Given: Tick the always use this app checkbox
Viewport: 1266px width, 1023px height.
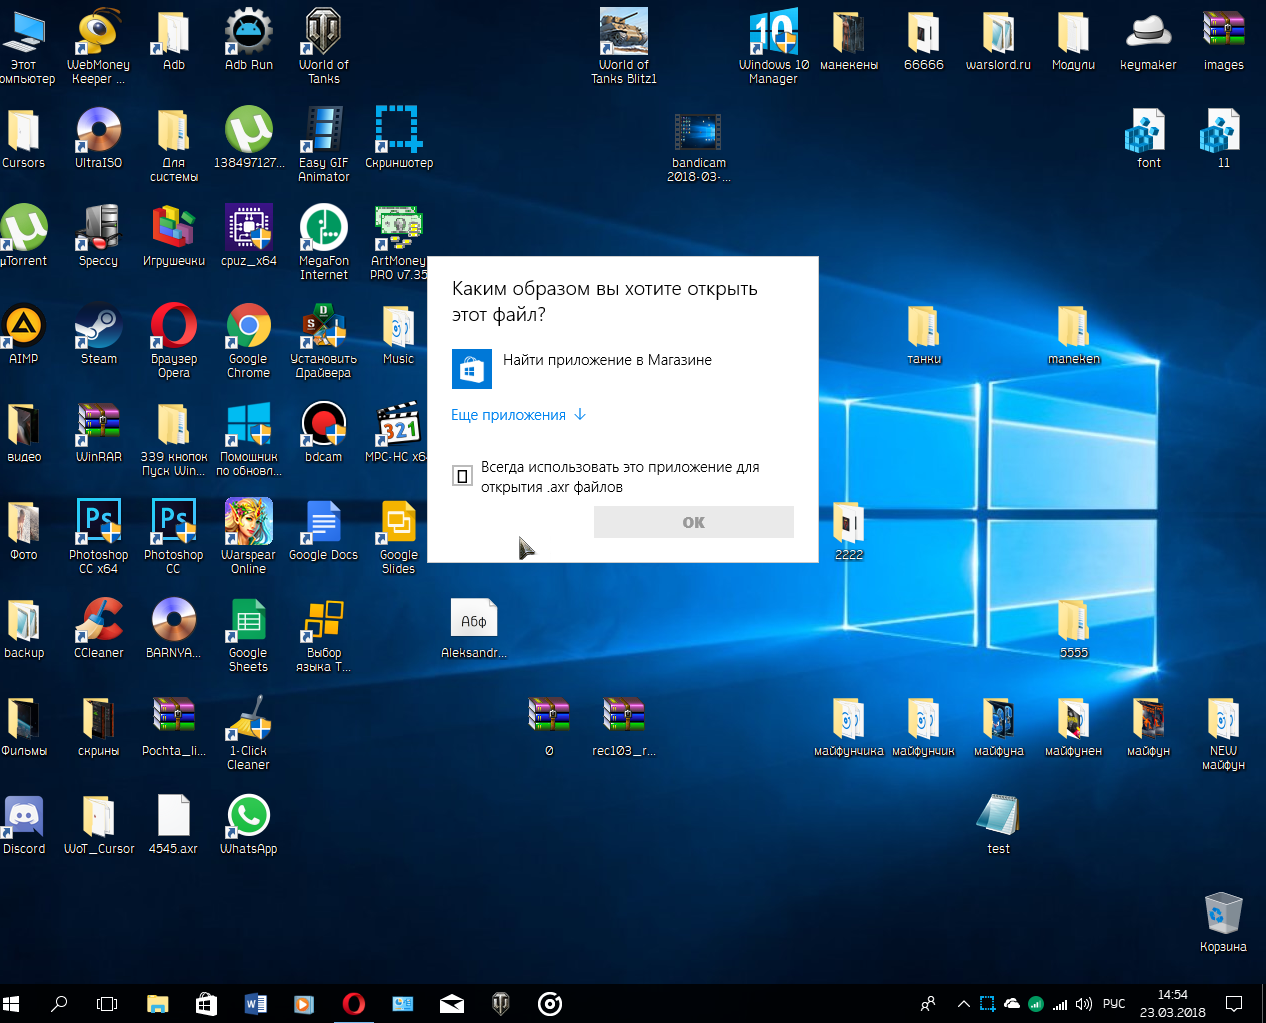Looking at the screenshot, I should click(x=462, y=476).
